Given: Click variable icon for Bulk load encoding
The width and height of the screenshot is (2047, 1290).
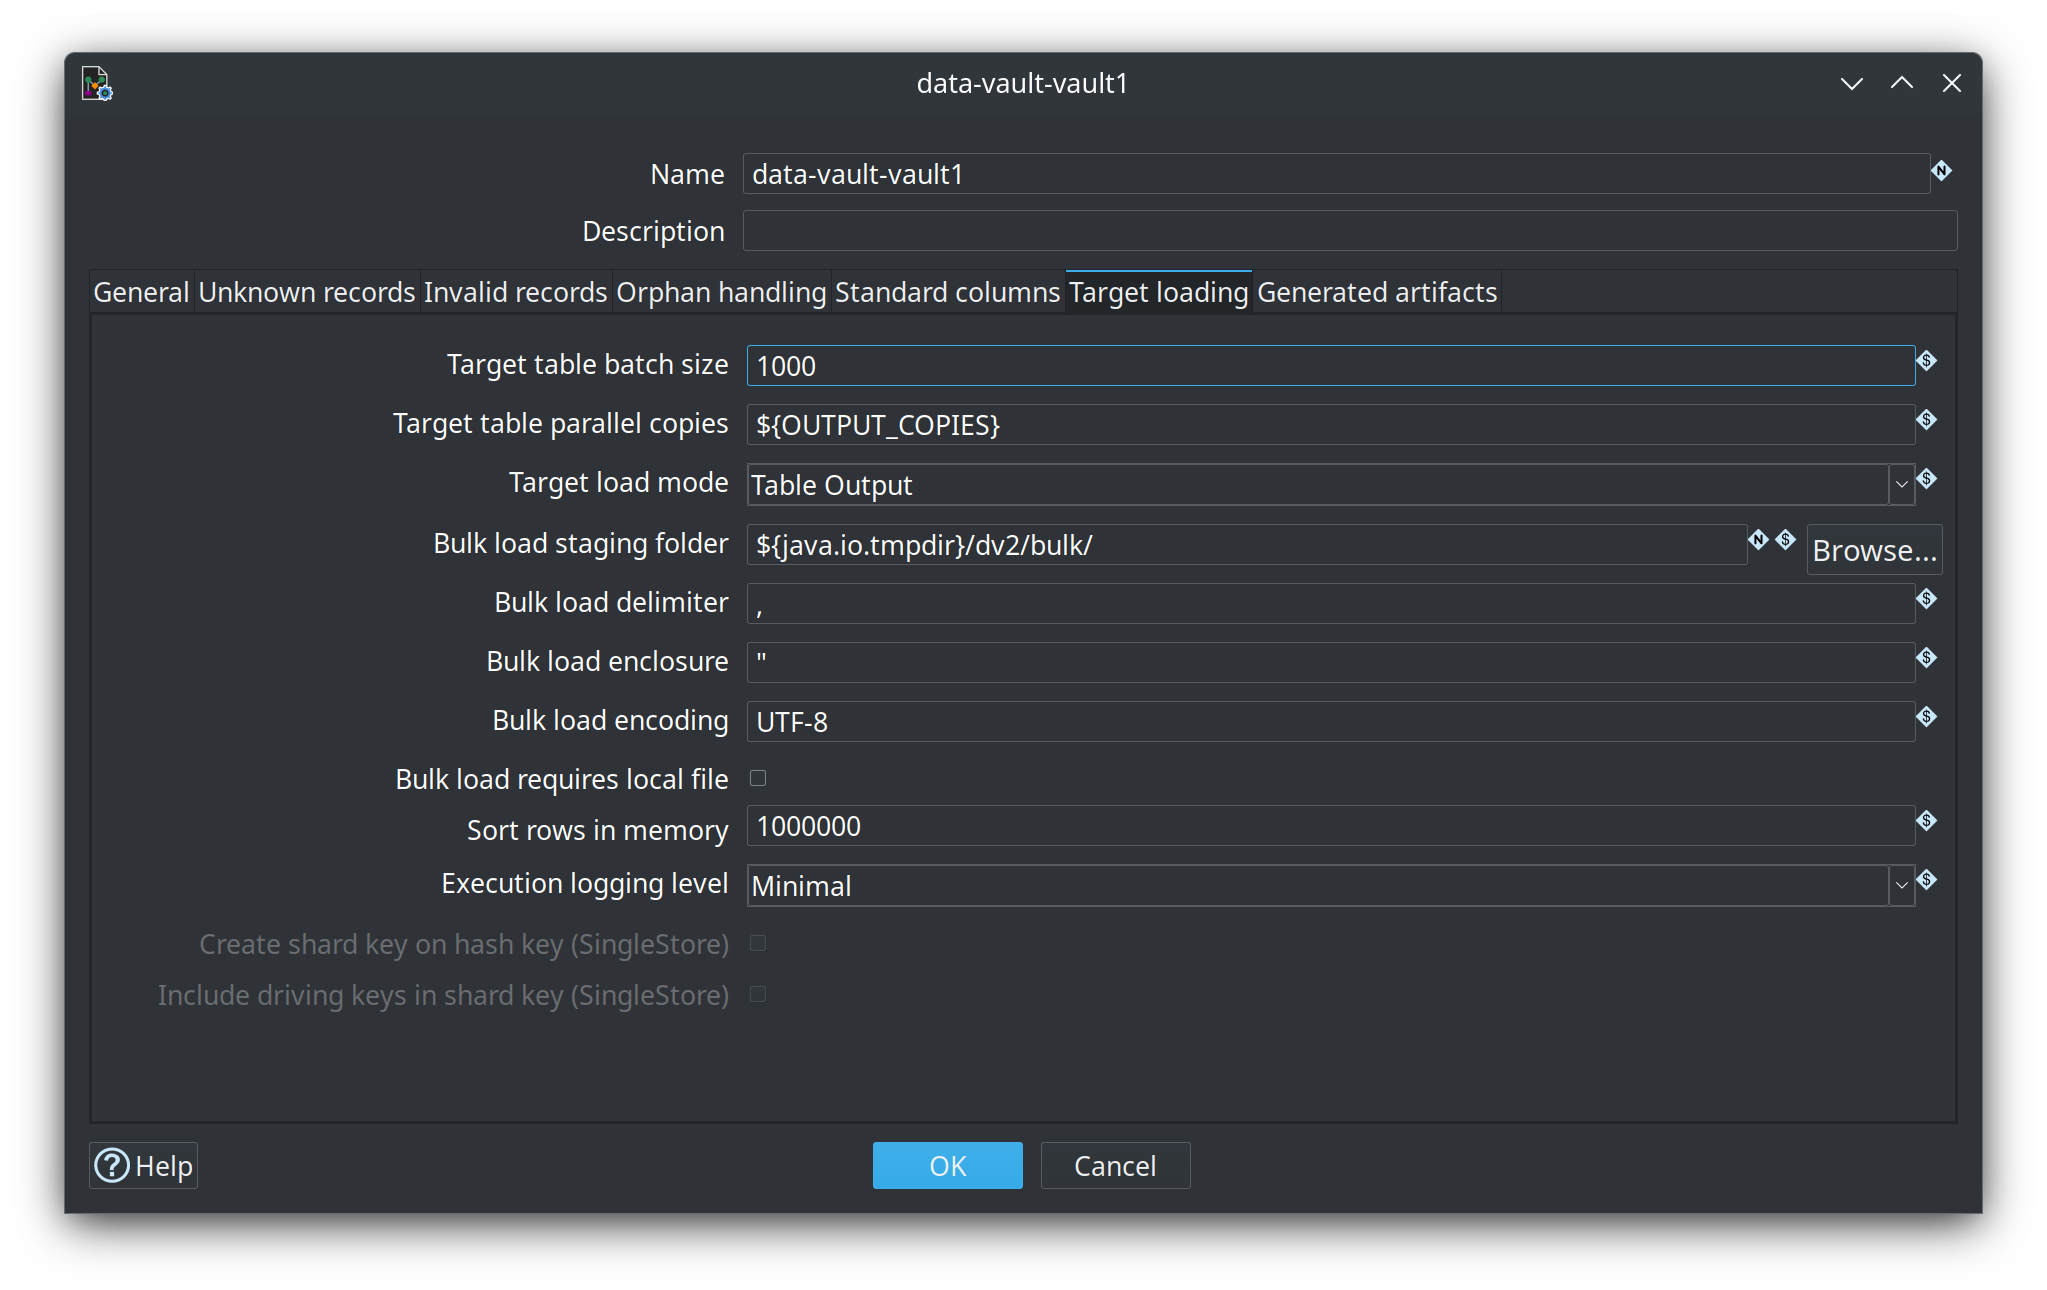Looking at the screenshot, I should [1927, 717].
